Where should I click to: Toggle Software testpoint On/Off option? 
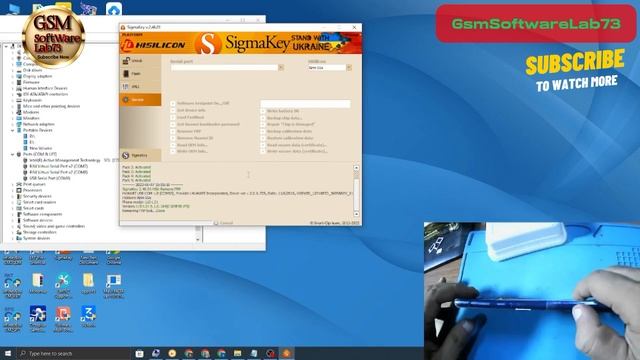200,103
